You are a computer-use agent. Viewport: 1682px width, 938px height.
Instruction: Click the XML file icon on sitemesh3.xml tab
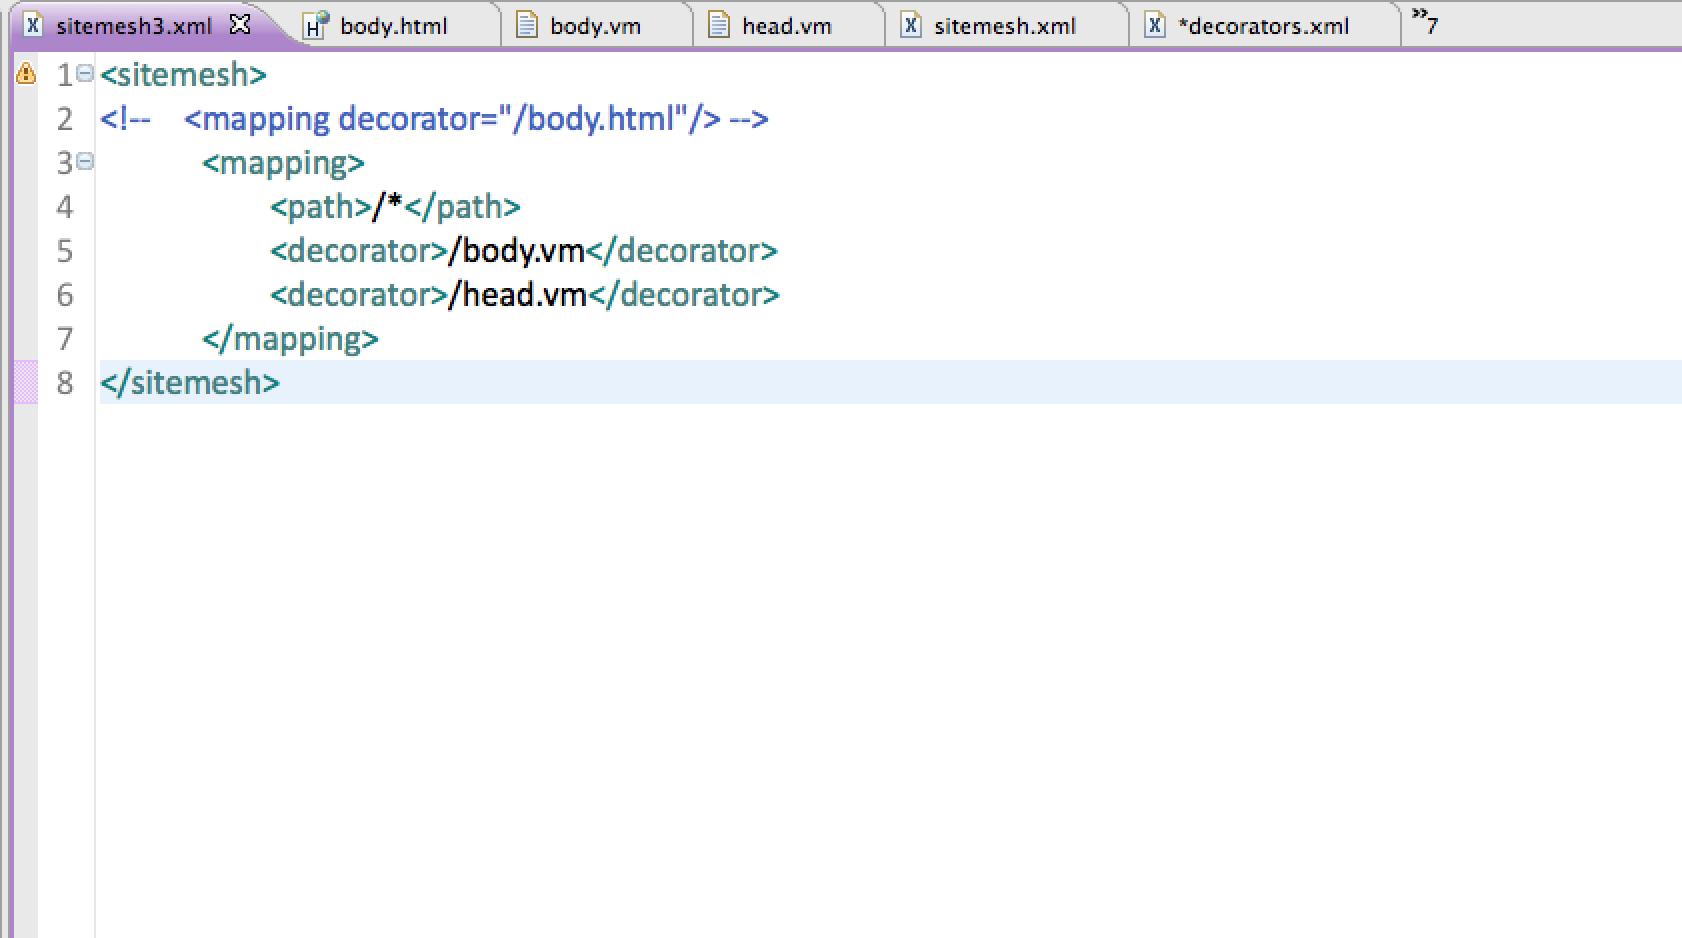33,25
